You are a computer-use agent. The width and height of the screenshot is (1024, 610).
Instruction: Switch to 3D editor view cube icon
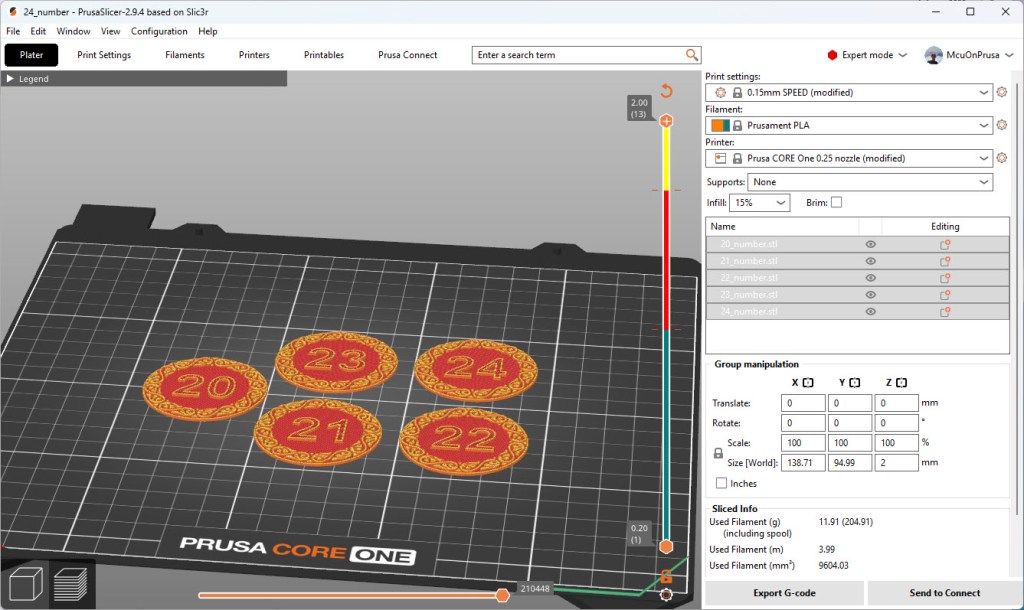[25, 585]
